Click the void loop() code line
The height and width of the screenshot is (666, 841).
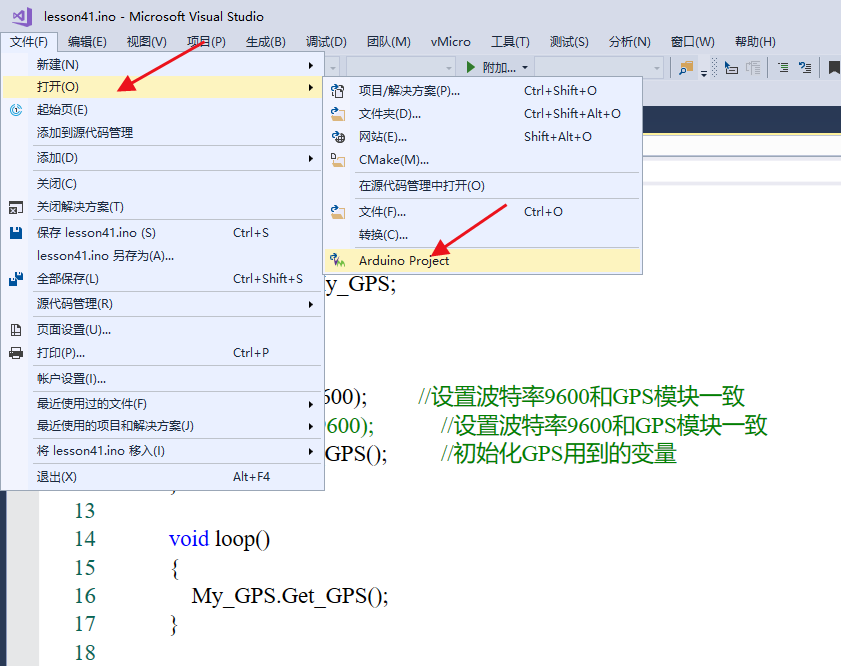[219, 539]
